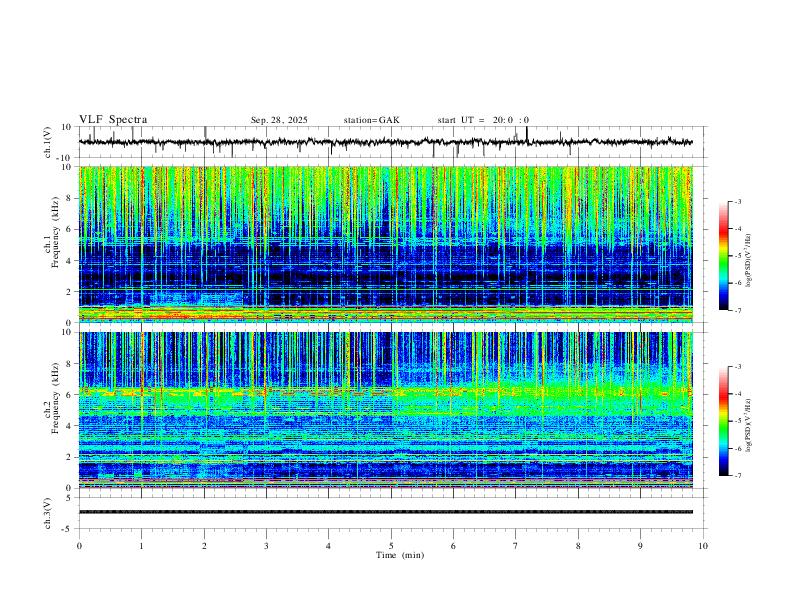The height and width of the screenshot is (612, 792).
Task: Click time axis tick label '10'
Action: point(703,546)
